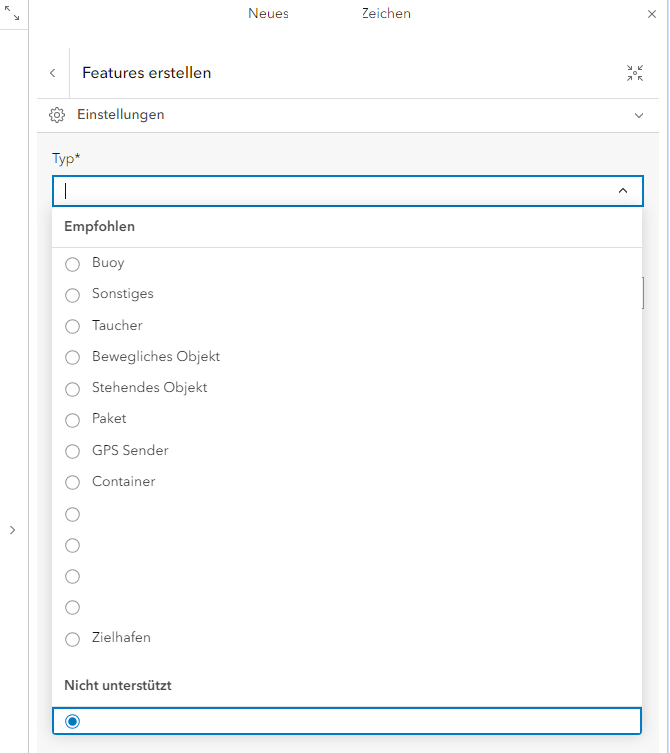Select the Buoy radio option
Viewport: 670px width, 753px height.
(x=73, y=264)
